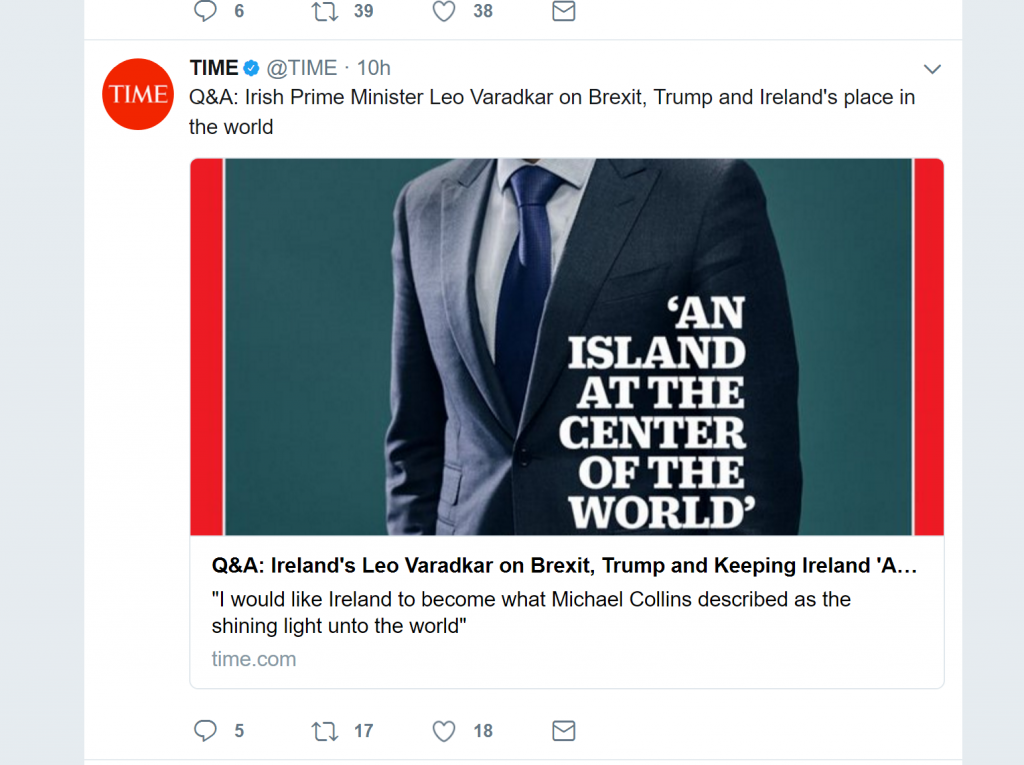1024x765 pixels.
Task: Click reply icon showing 6 replies
Action: pos(205,11)
